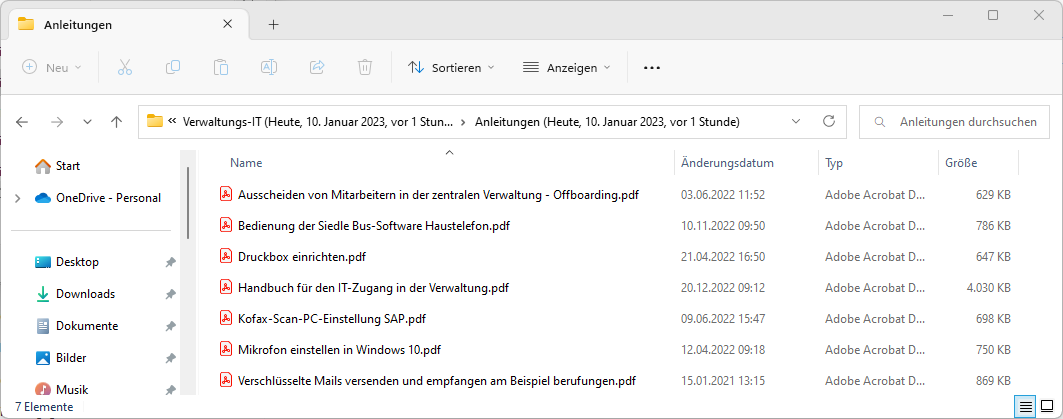
Task: Select Ausscheiden von Mitarbeitern Offboarding.pdf
Action: 439,195
